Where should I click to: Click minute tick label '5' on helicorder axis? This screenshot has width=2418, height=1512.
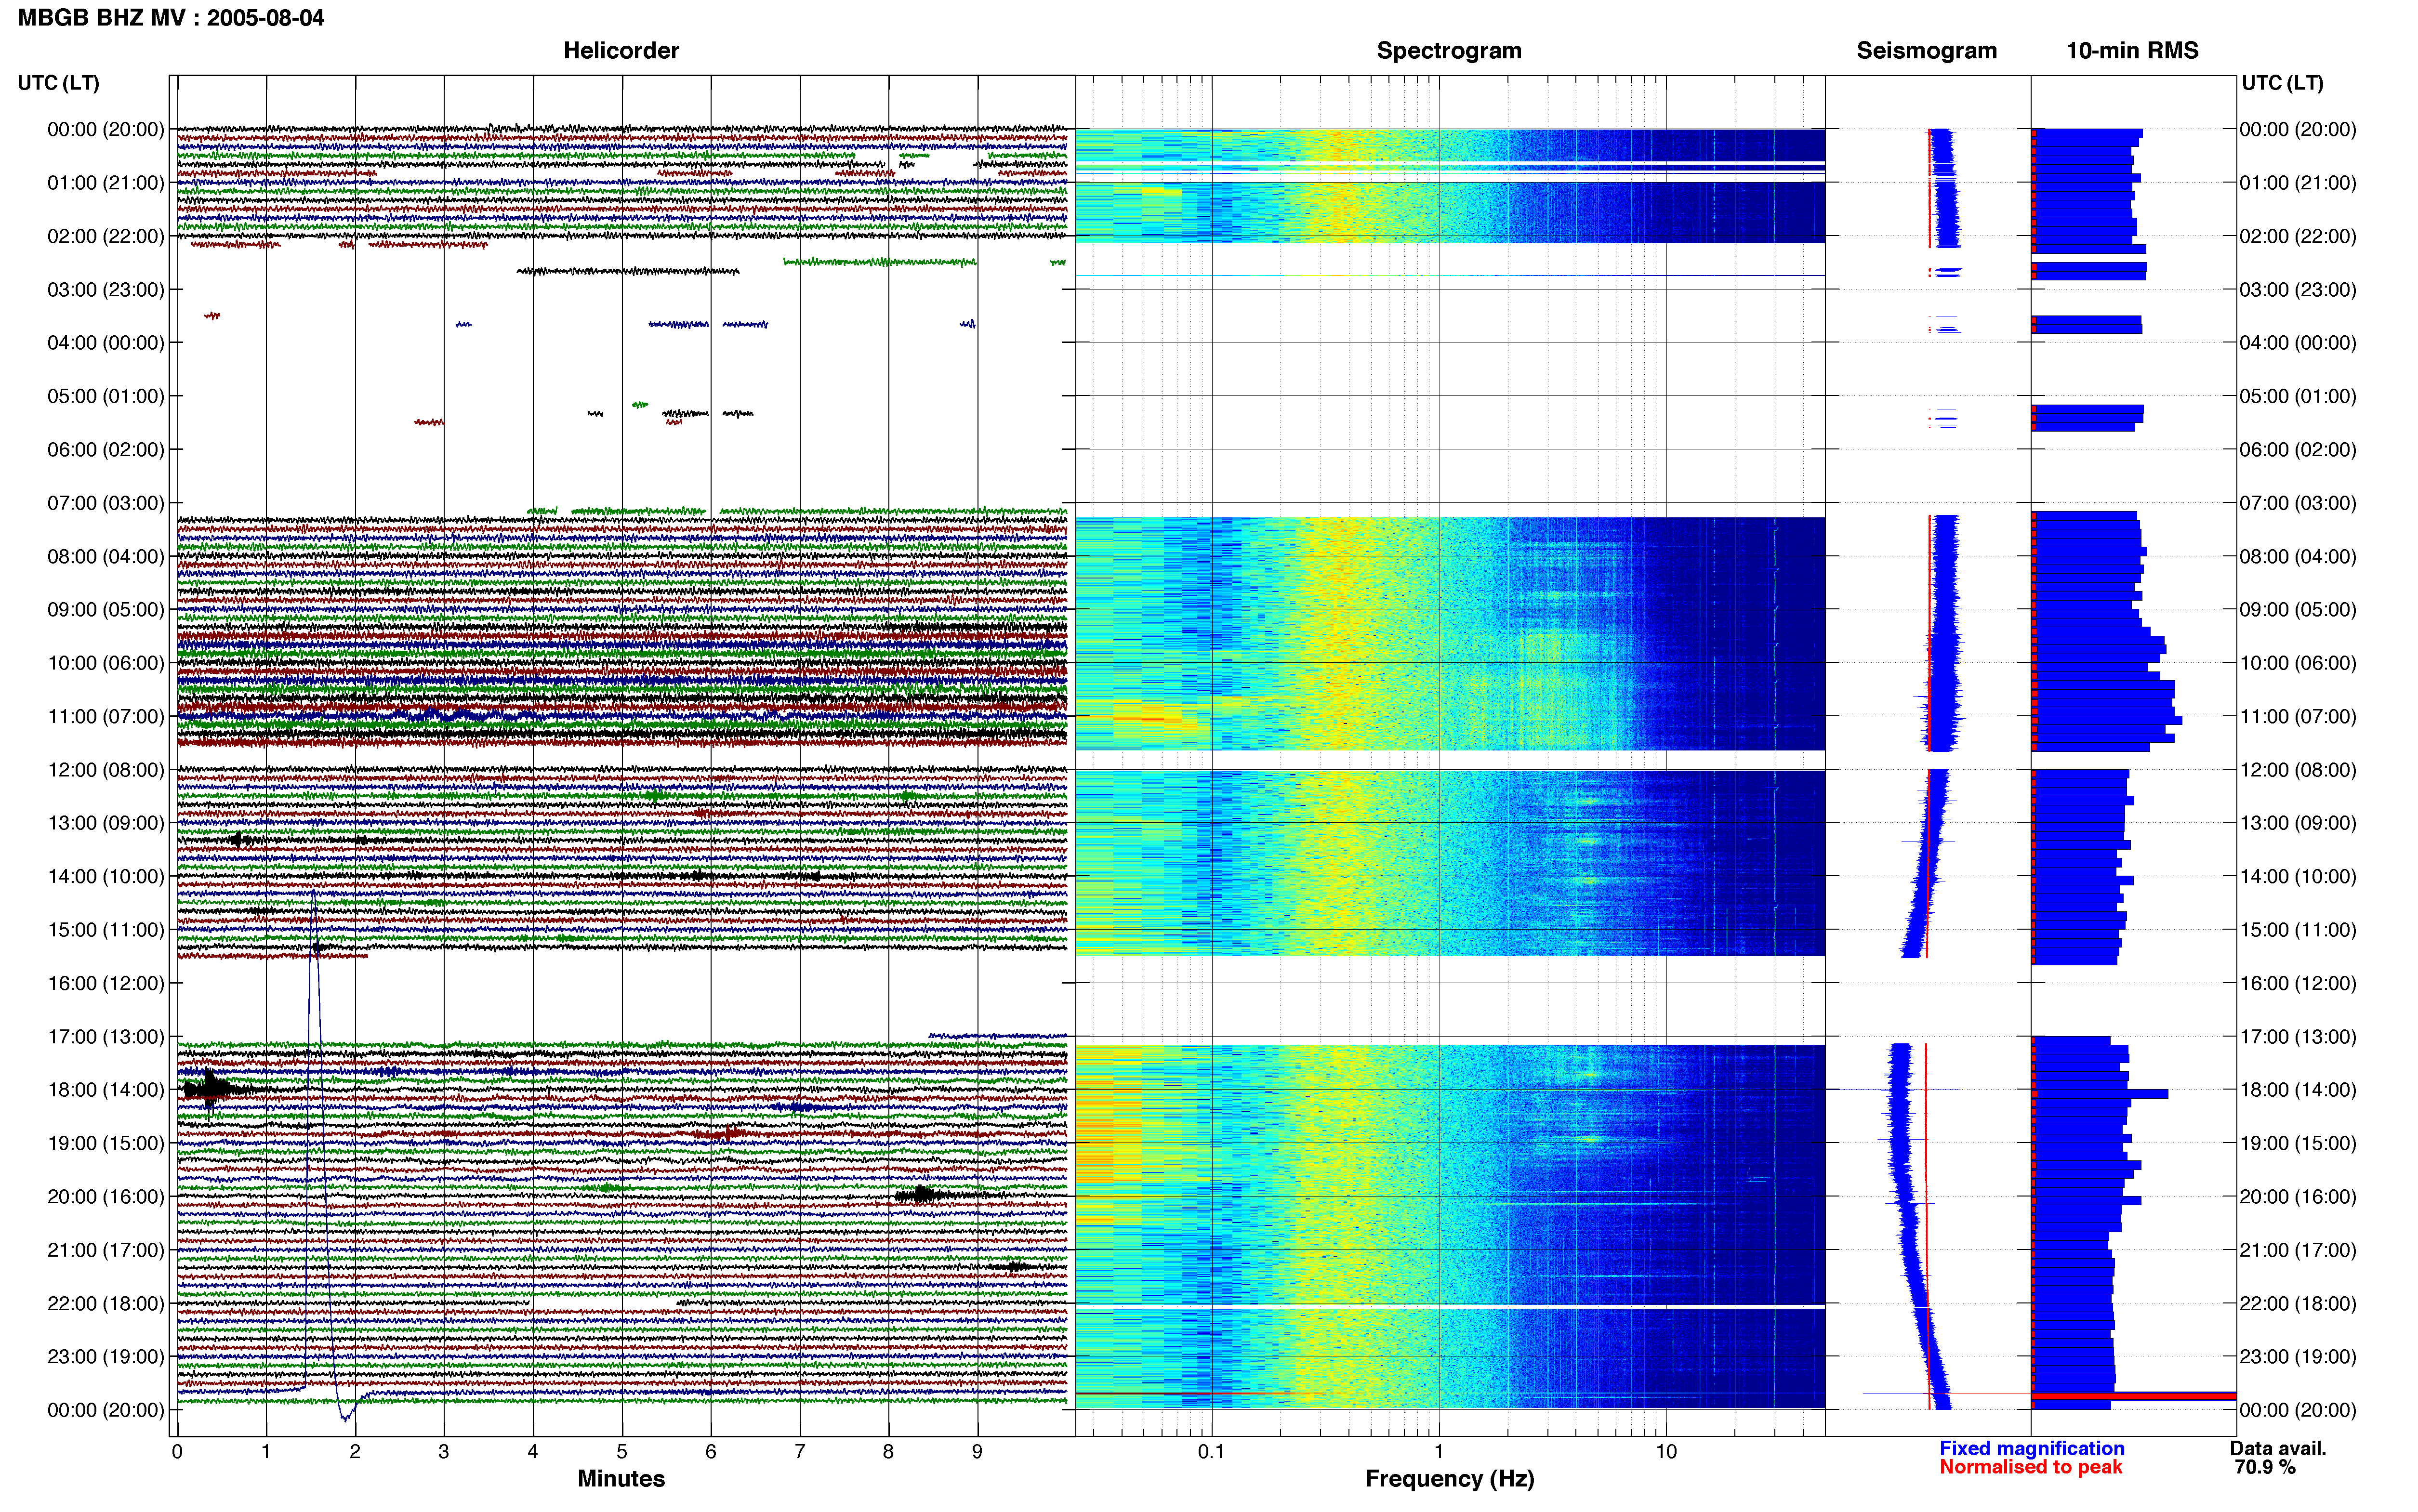[622, 1452]
